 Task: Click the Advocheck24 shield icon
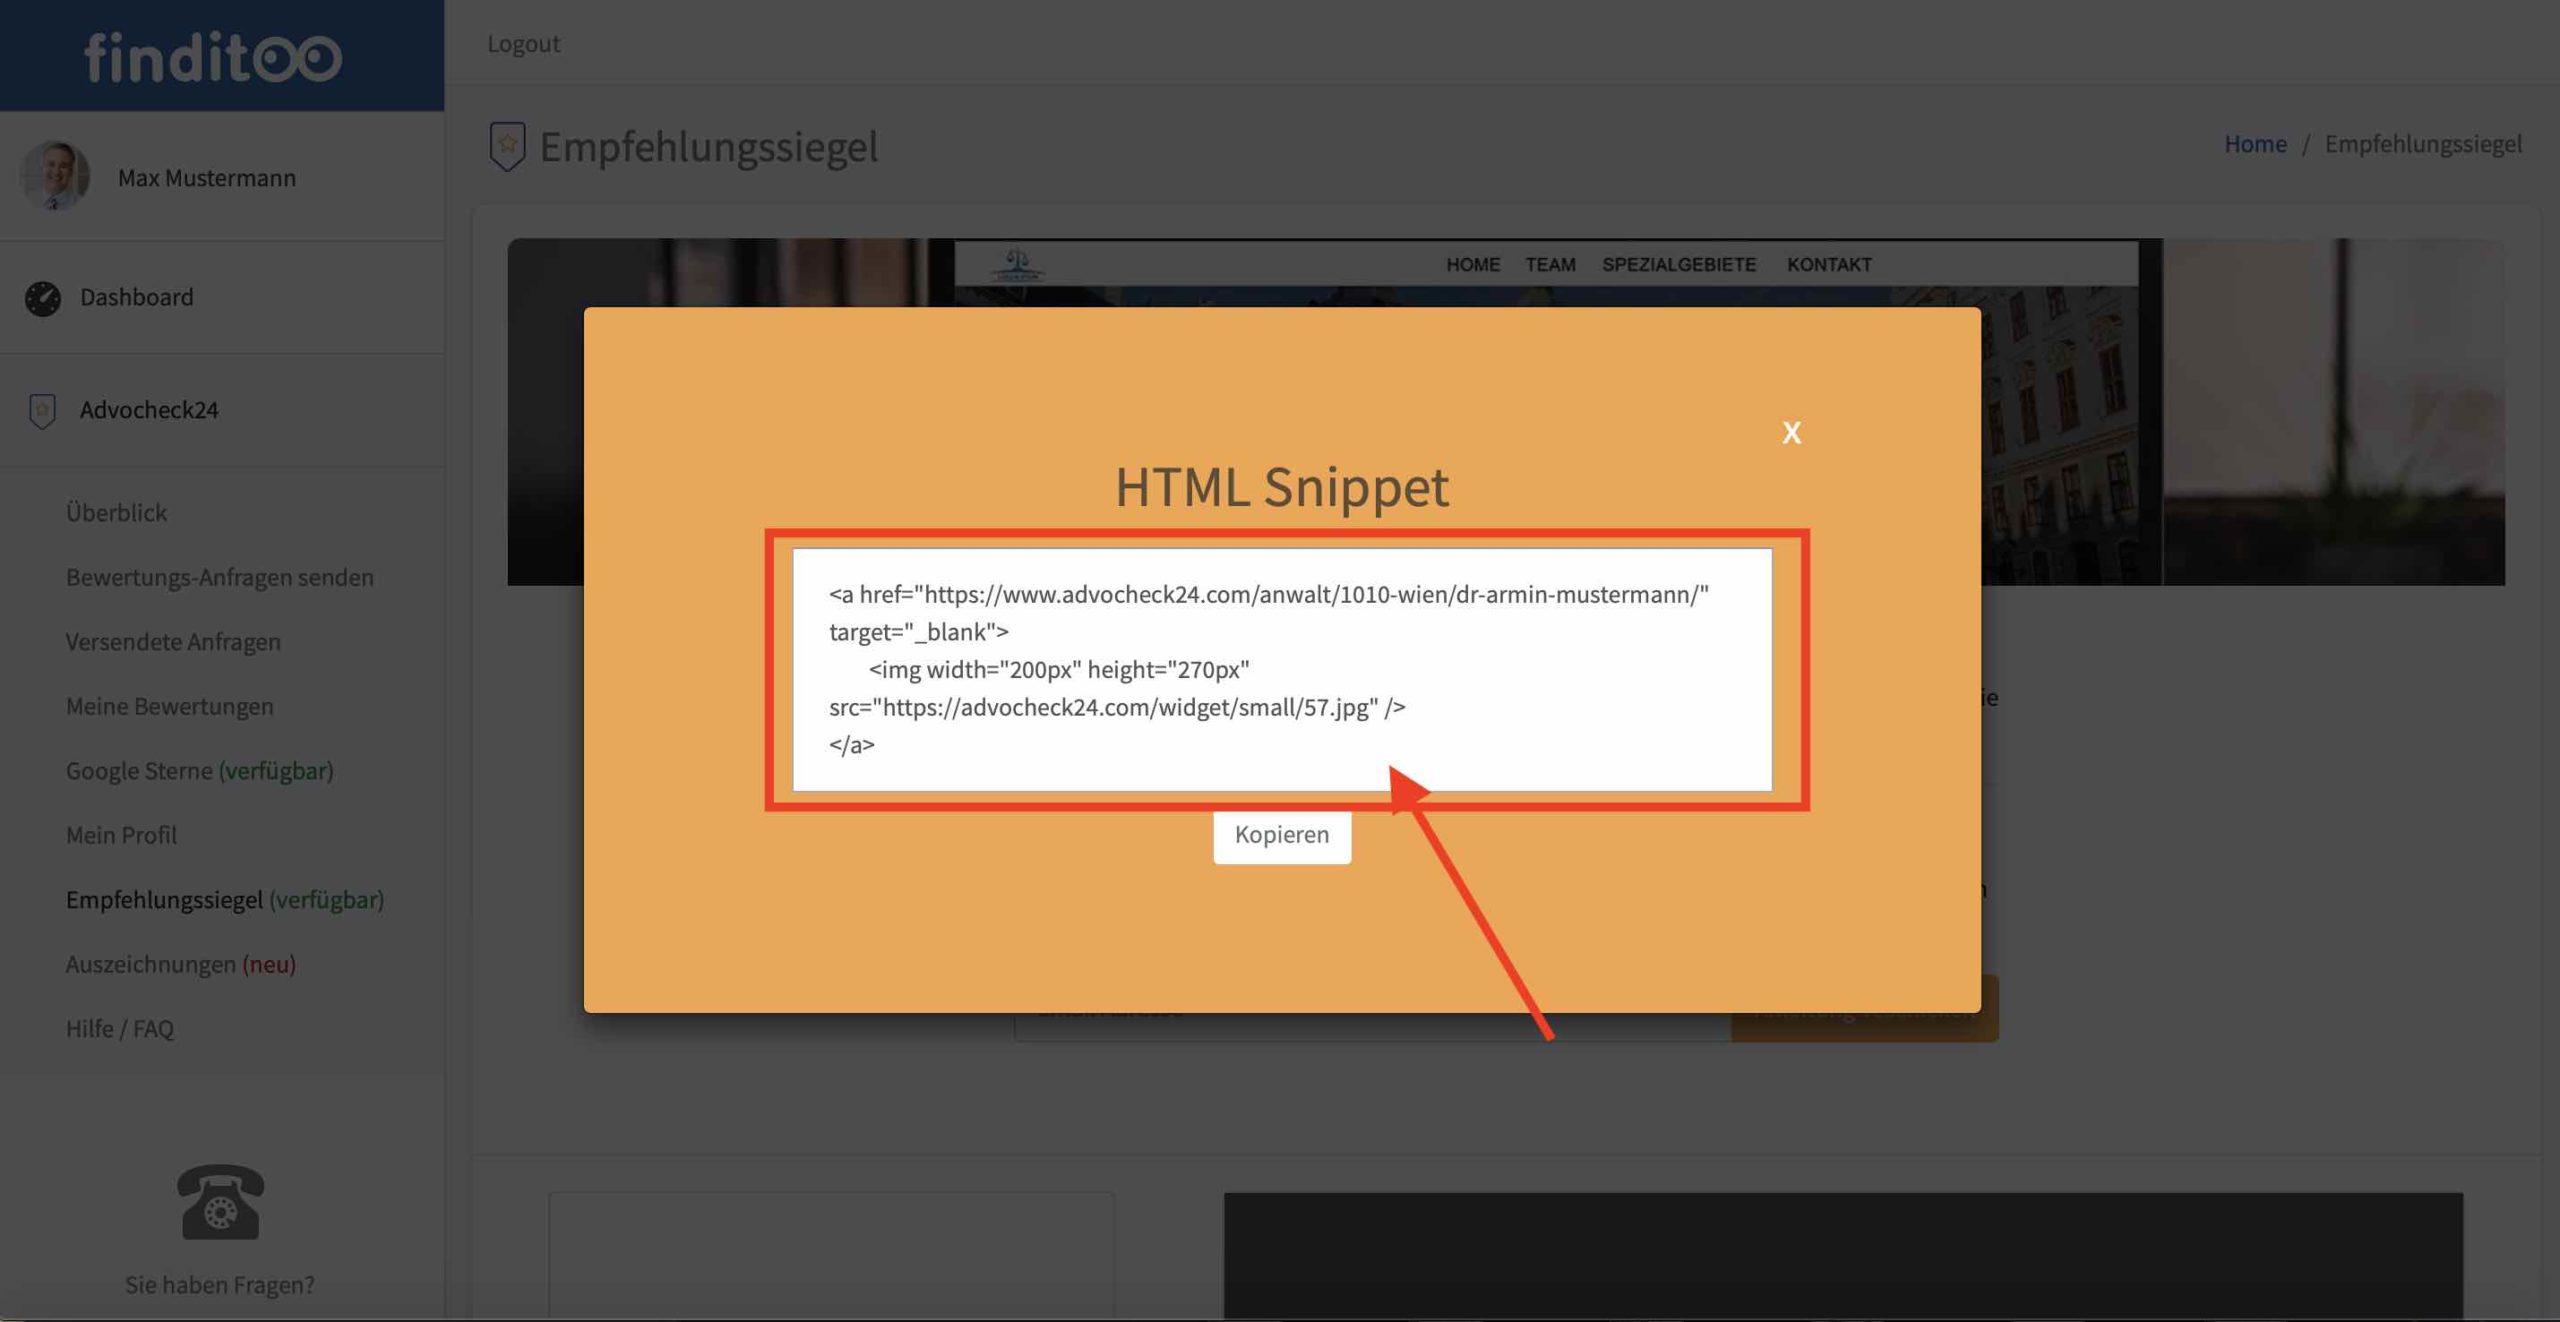42,410
